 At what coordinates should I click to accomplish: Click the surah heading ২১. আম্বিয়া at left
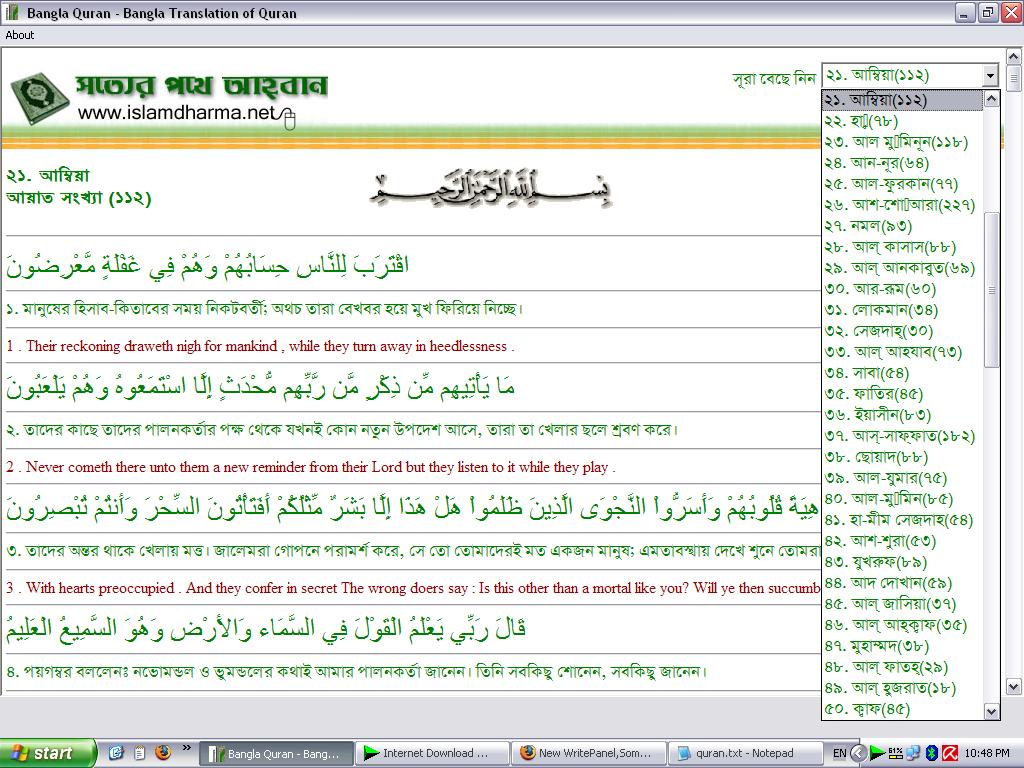[x=48, y=175]
